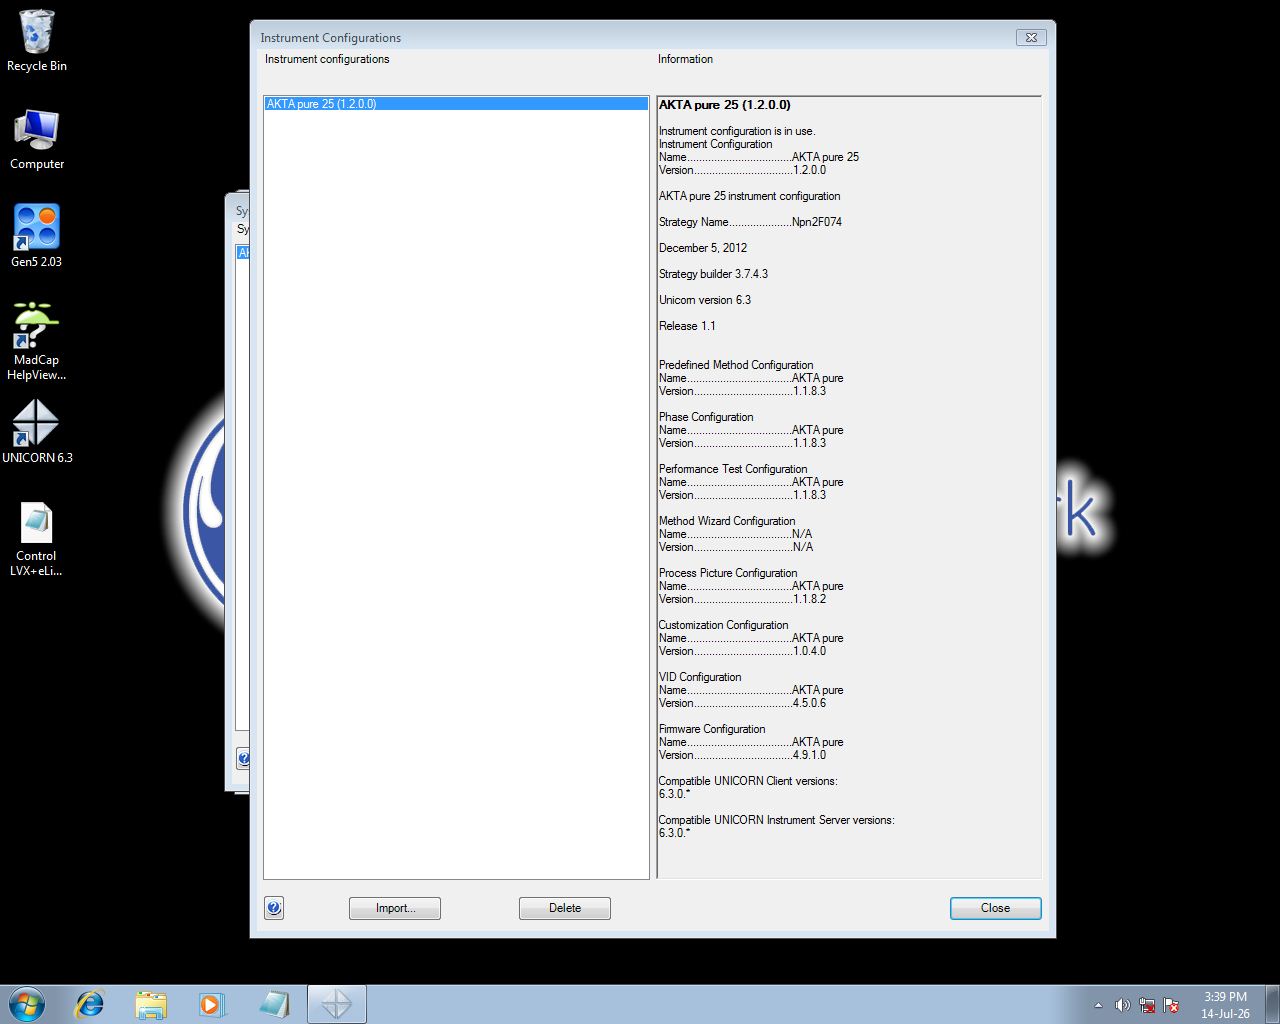Click the Instrument configuration is in use text
The height and width of the screenshot is (1024, 1280).
pyautogui.click(x=736, y=131)
